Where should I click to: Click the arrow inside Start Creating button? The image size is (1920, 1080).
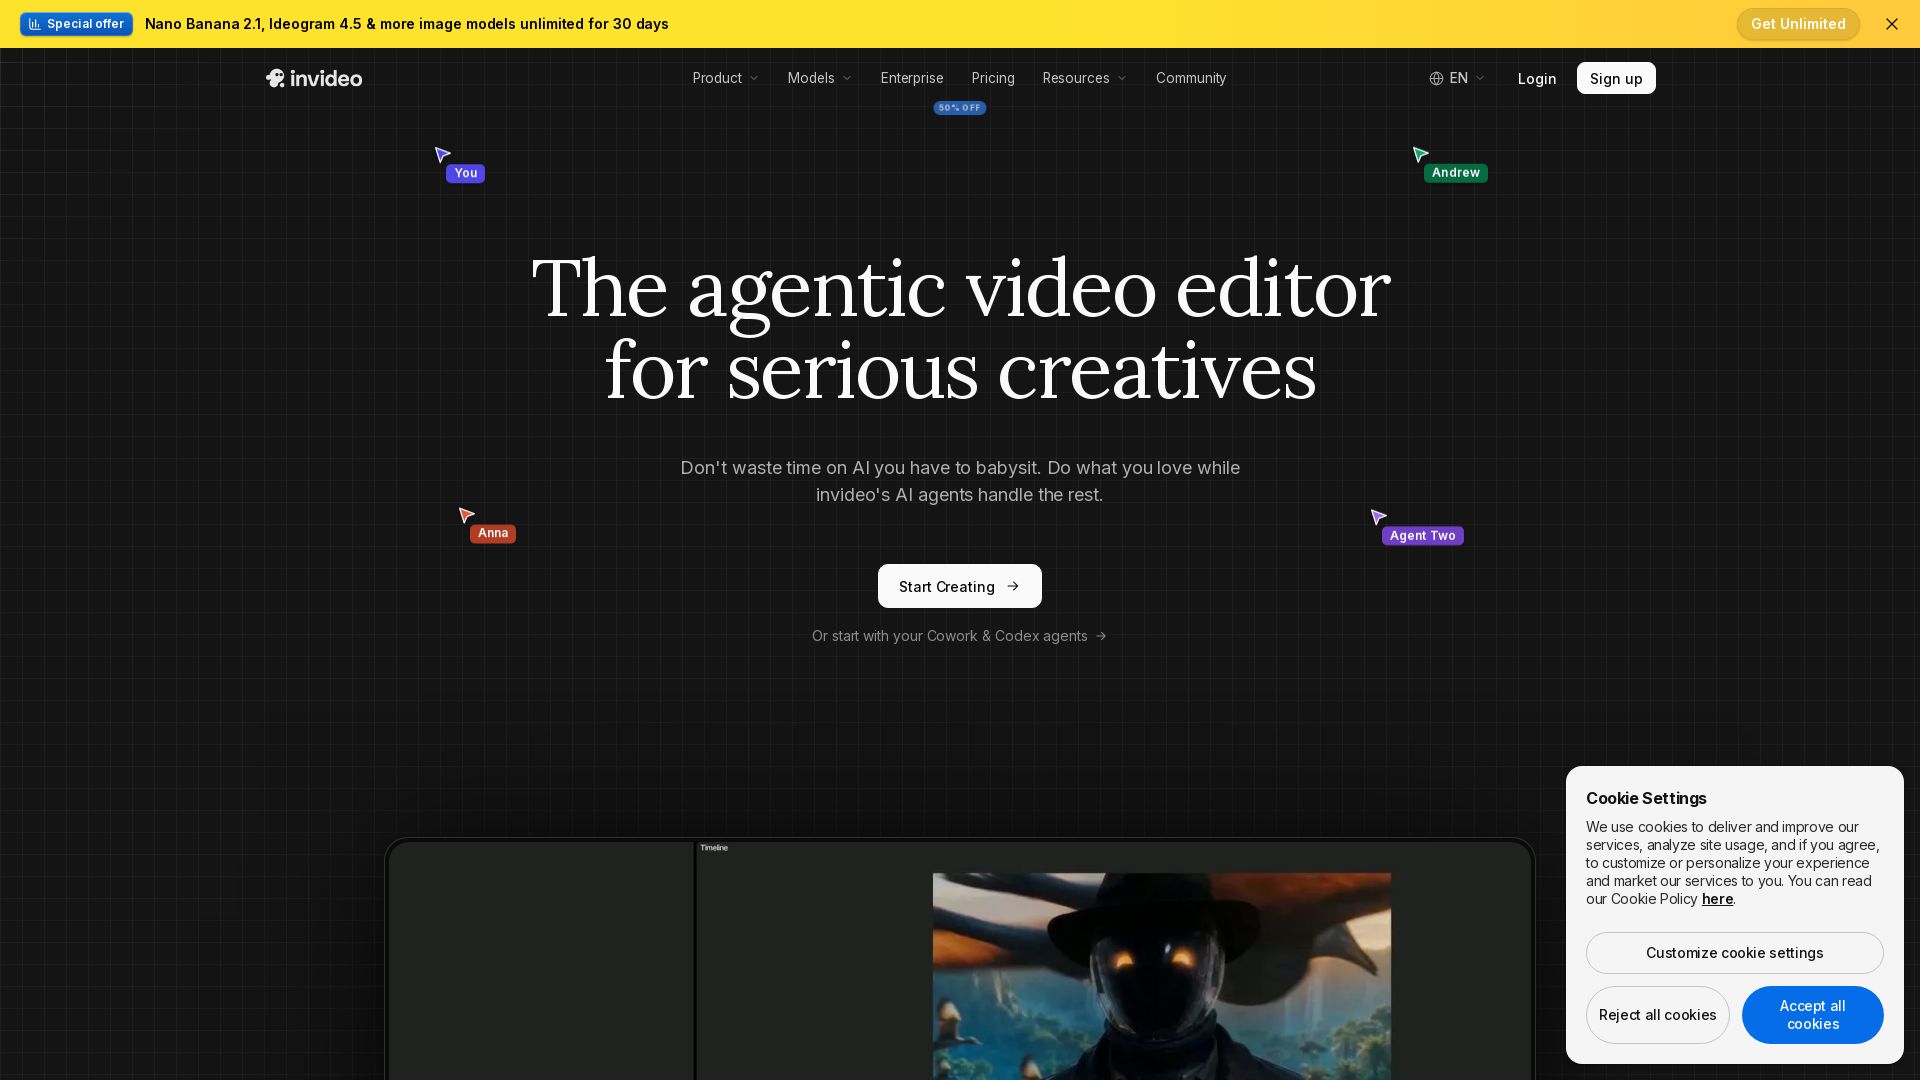point(1013,586)
